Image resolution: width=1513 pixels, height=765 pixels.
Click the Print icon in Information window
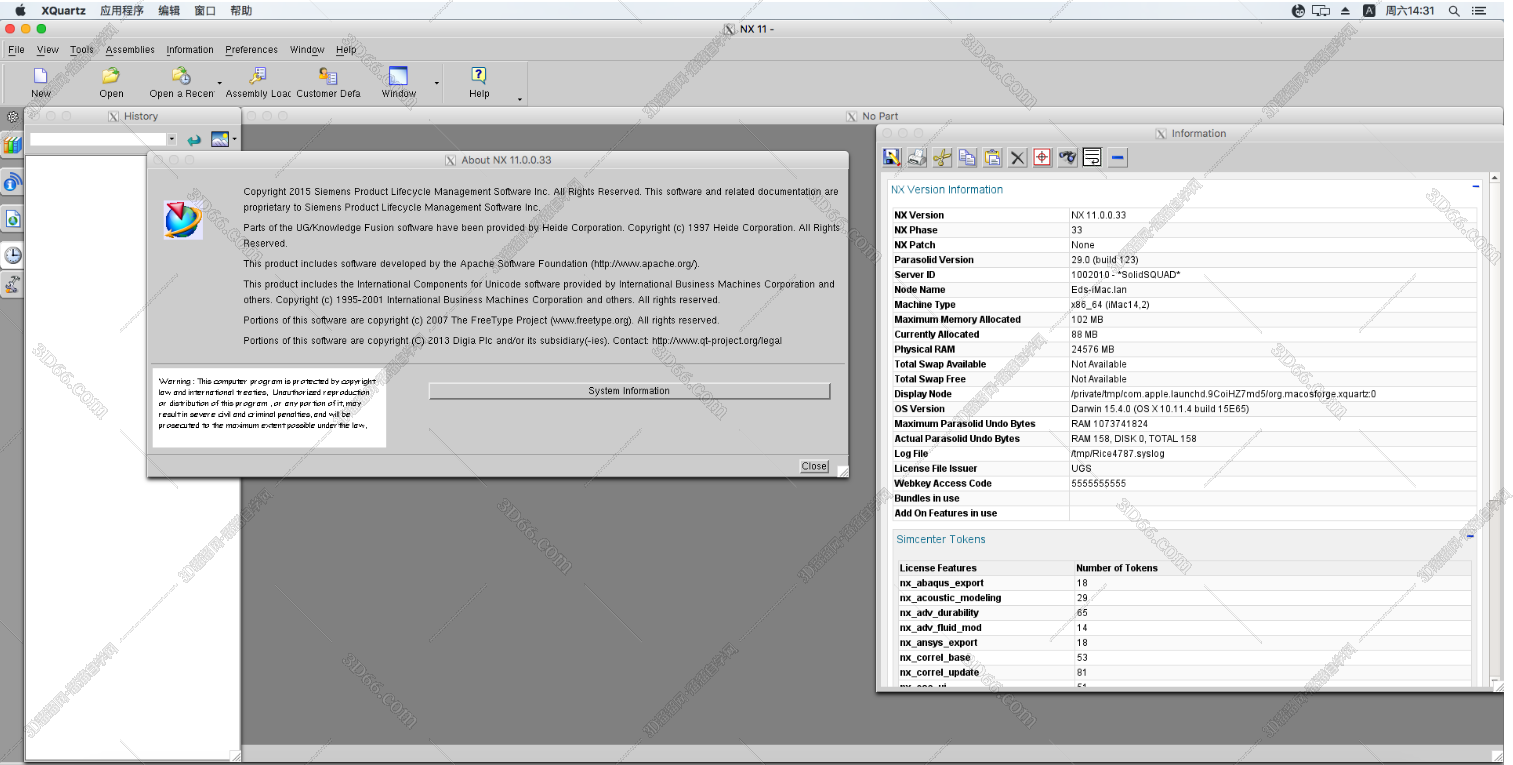click(x=917, y=157)
